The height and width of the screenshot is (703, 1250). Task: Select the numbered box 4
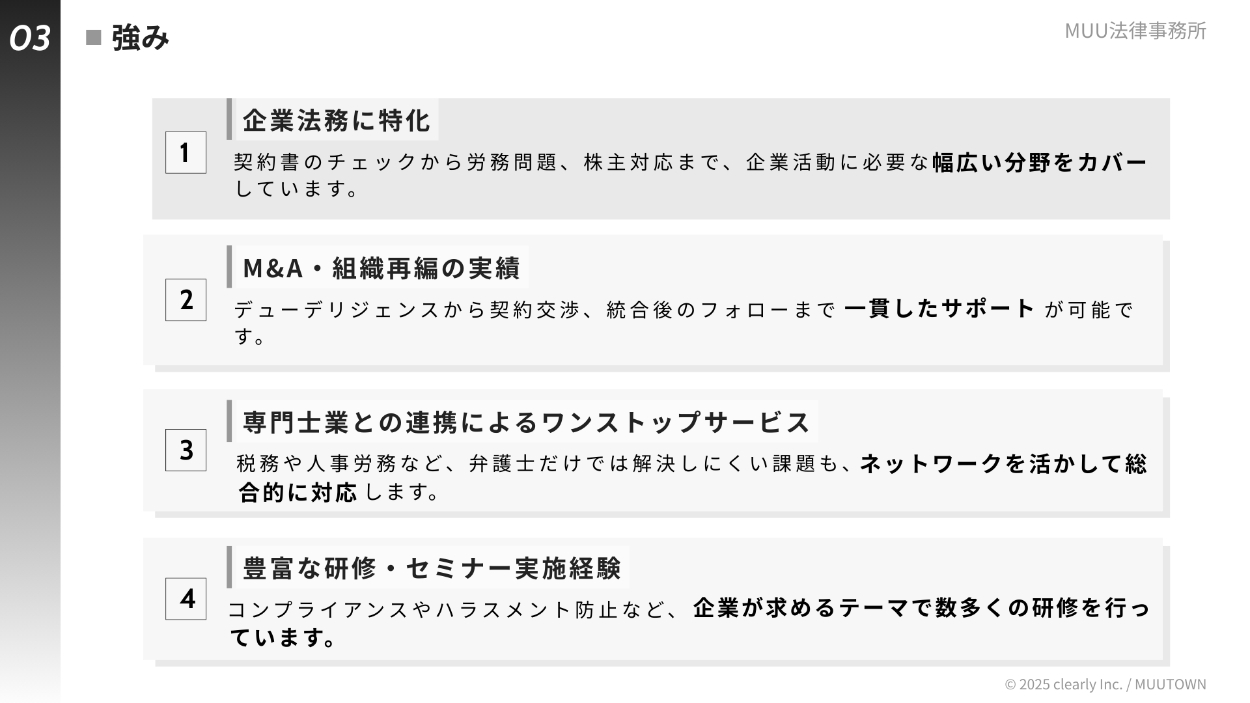[186, 599]
